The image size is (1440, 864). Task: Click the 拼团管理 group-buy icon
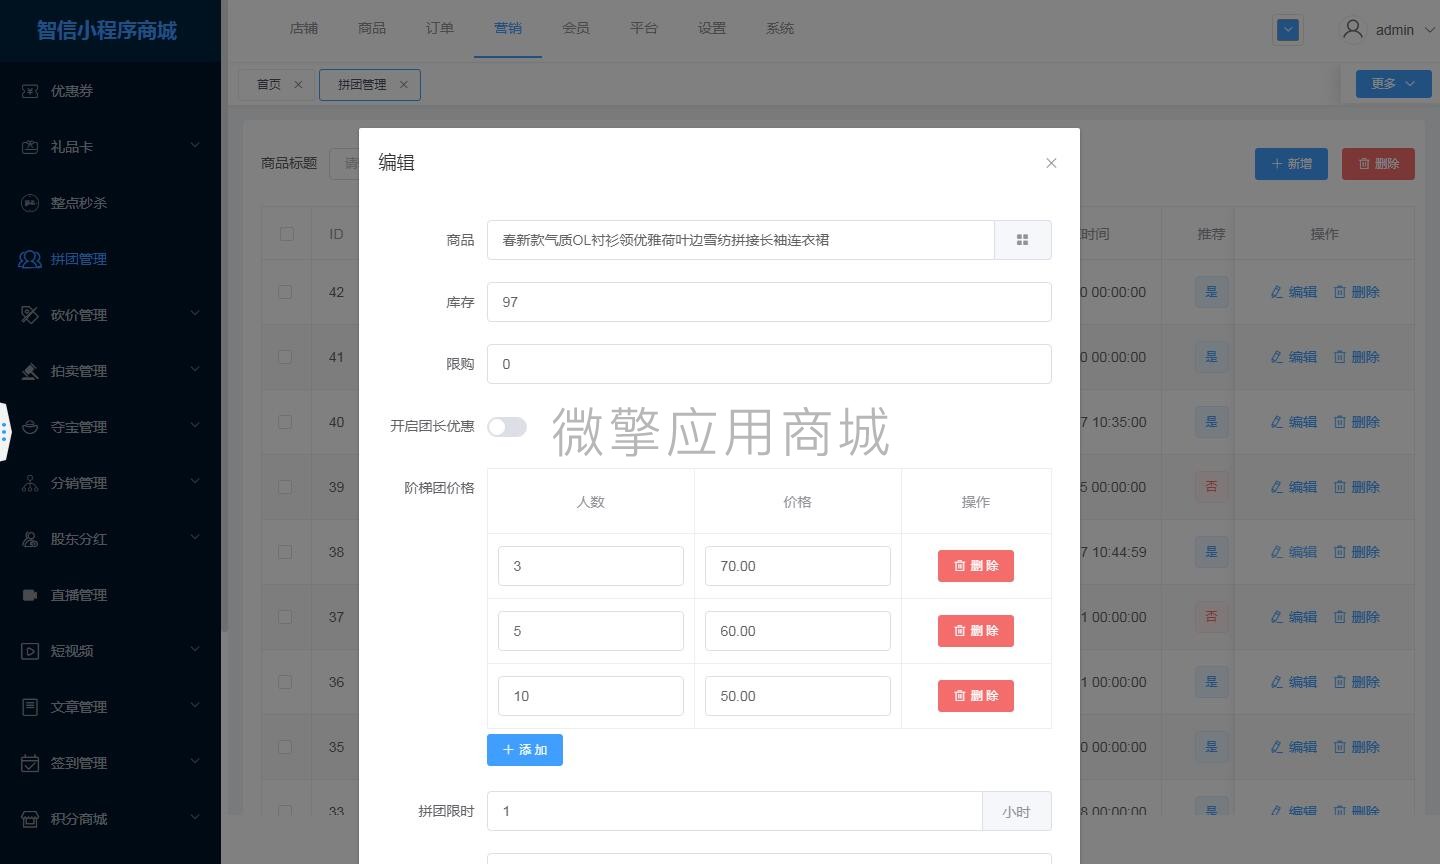30,259
